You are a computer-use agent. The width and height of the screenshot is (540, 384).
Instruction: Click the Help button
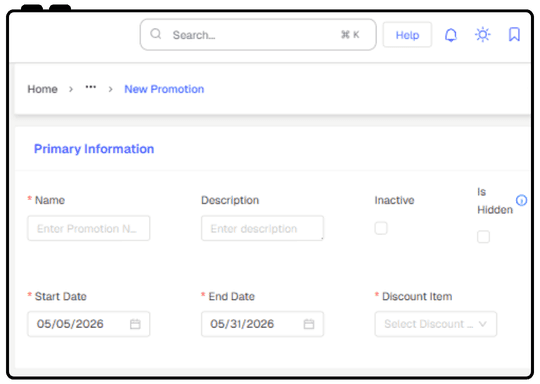pyautogui.click(x=407, y=35)
